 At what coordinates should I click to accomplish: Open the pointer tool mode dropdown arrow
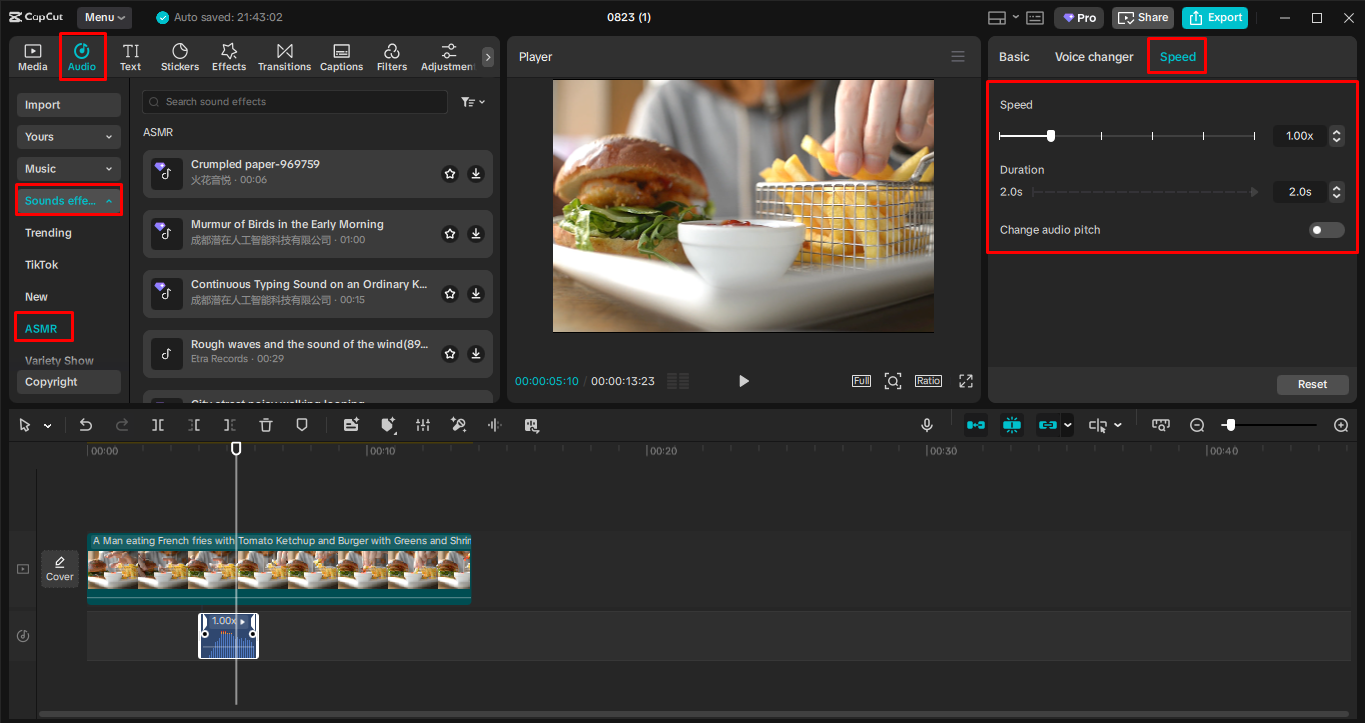47,426
